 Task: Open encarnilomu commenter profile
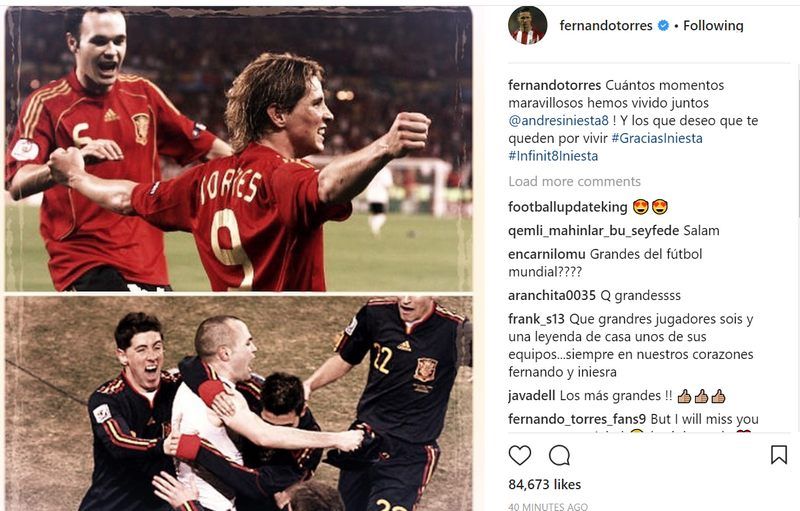546,254
